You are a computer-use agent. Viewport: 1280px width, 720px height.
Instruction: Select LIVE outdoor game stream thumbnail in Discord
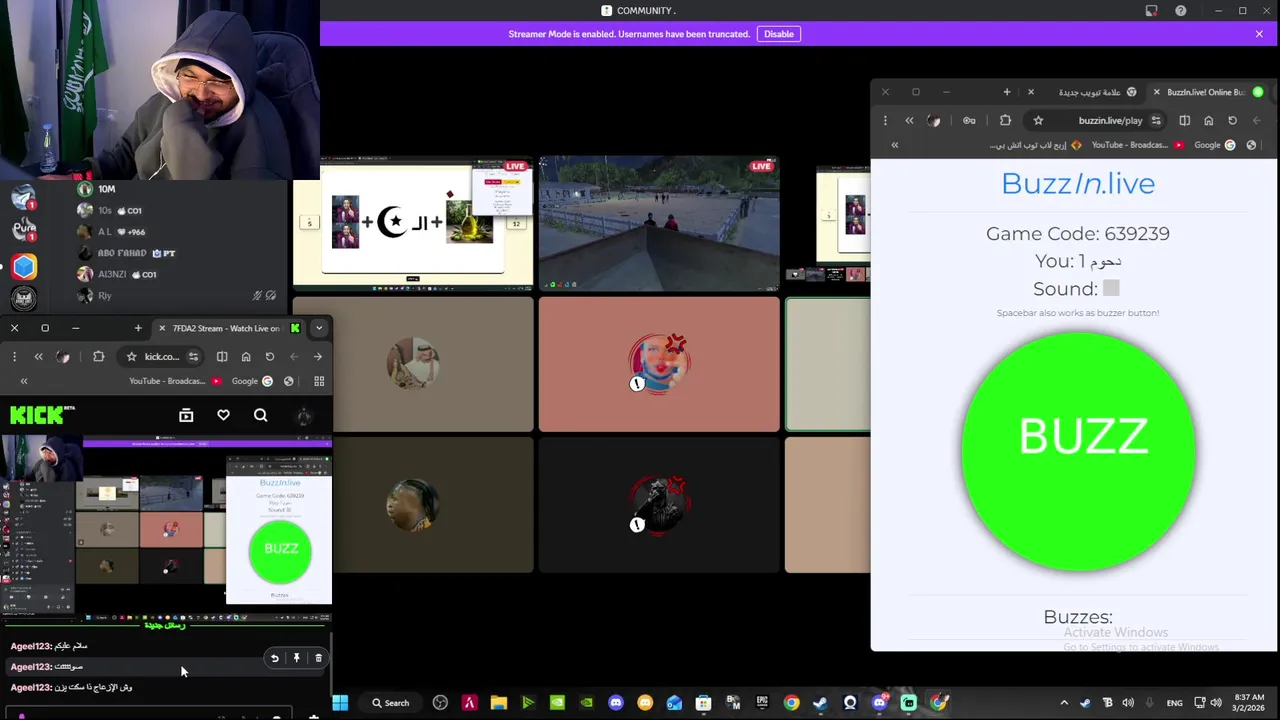pos(659,224)
